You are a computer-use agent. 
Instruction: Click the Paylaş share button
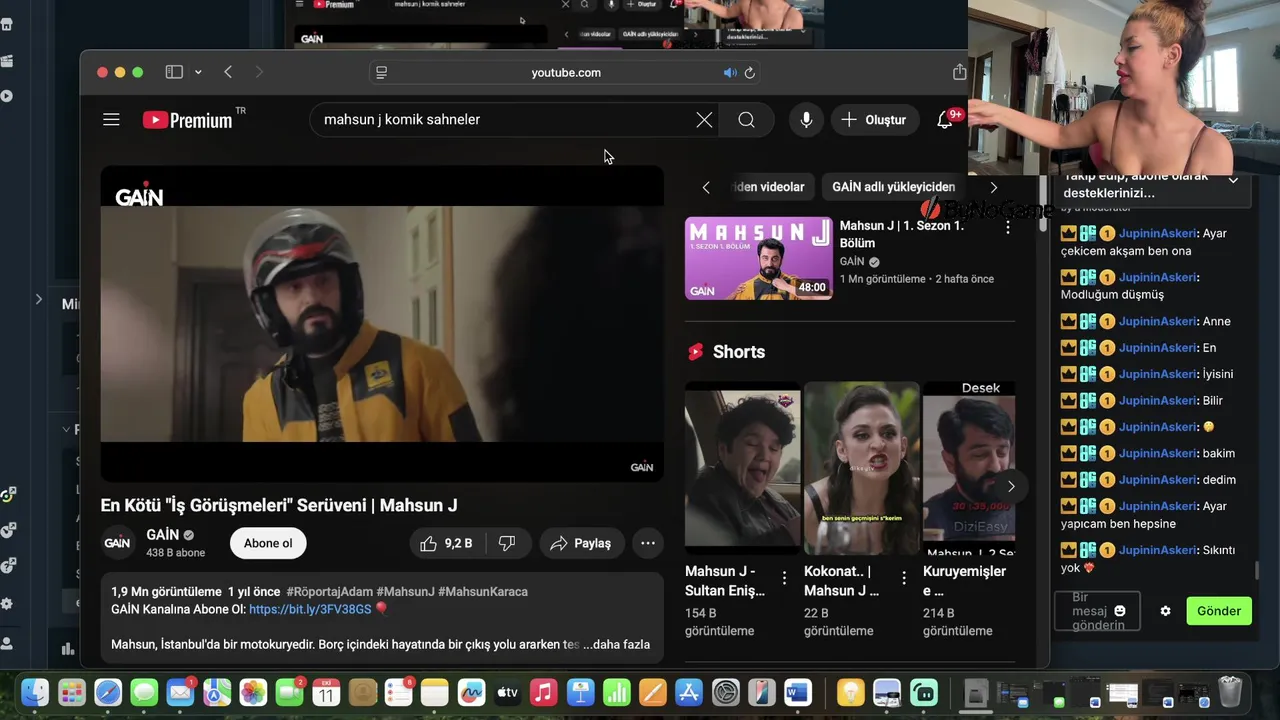581,543
